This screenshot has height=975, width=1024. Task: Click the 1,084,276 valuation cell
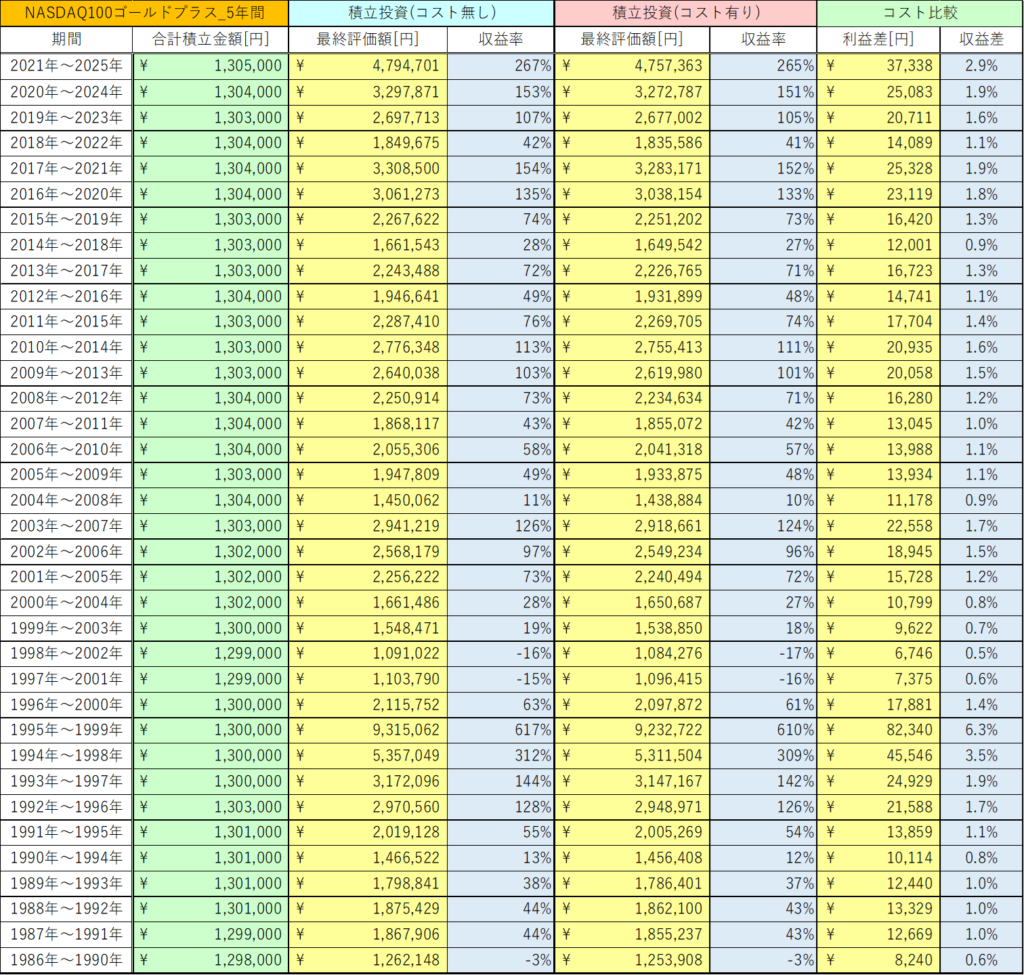(632, 653)
